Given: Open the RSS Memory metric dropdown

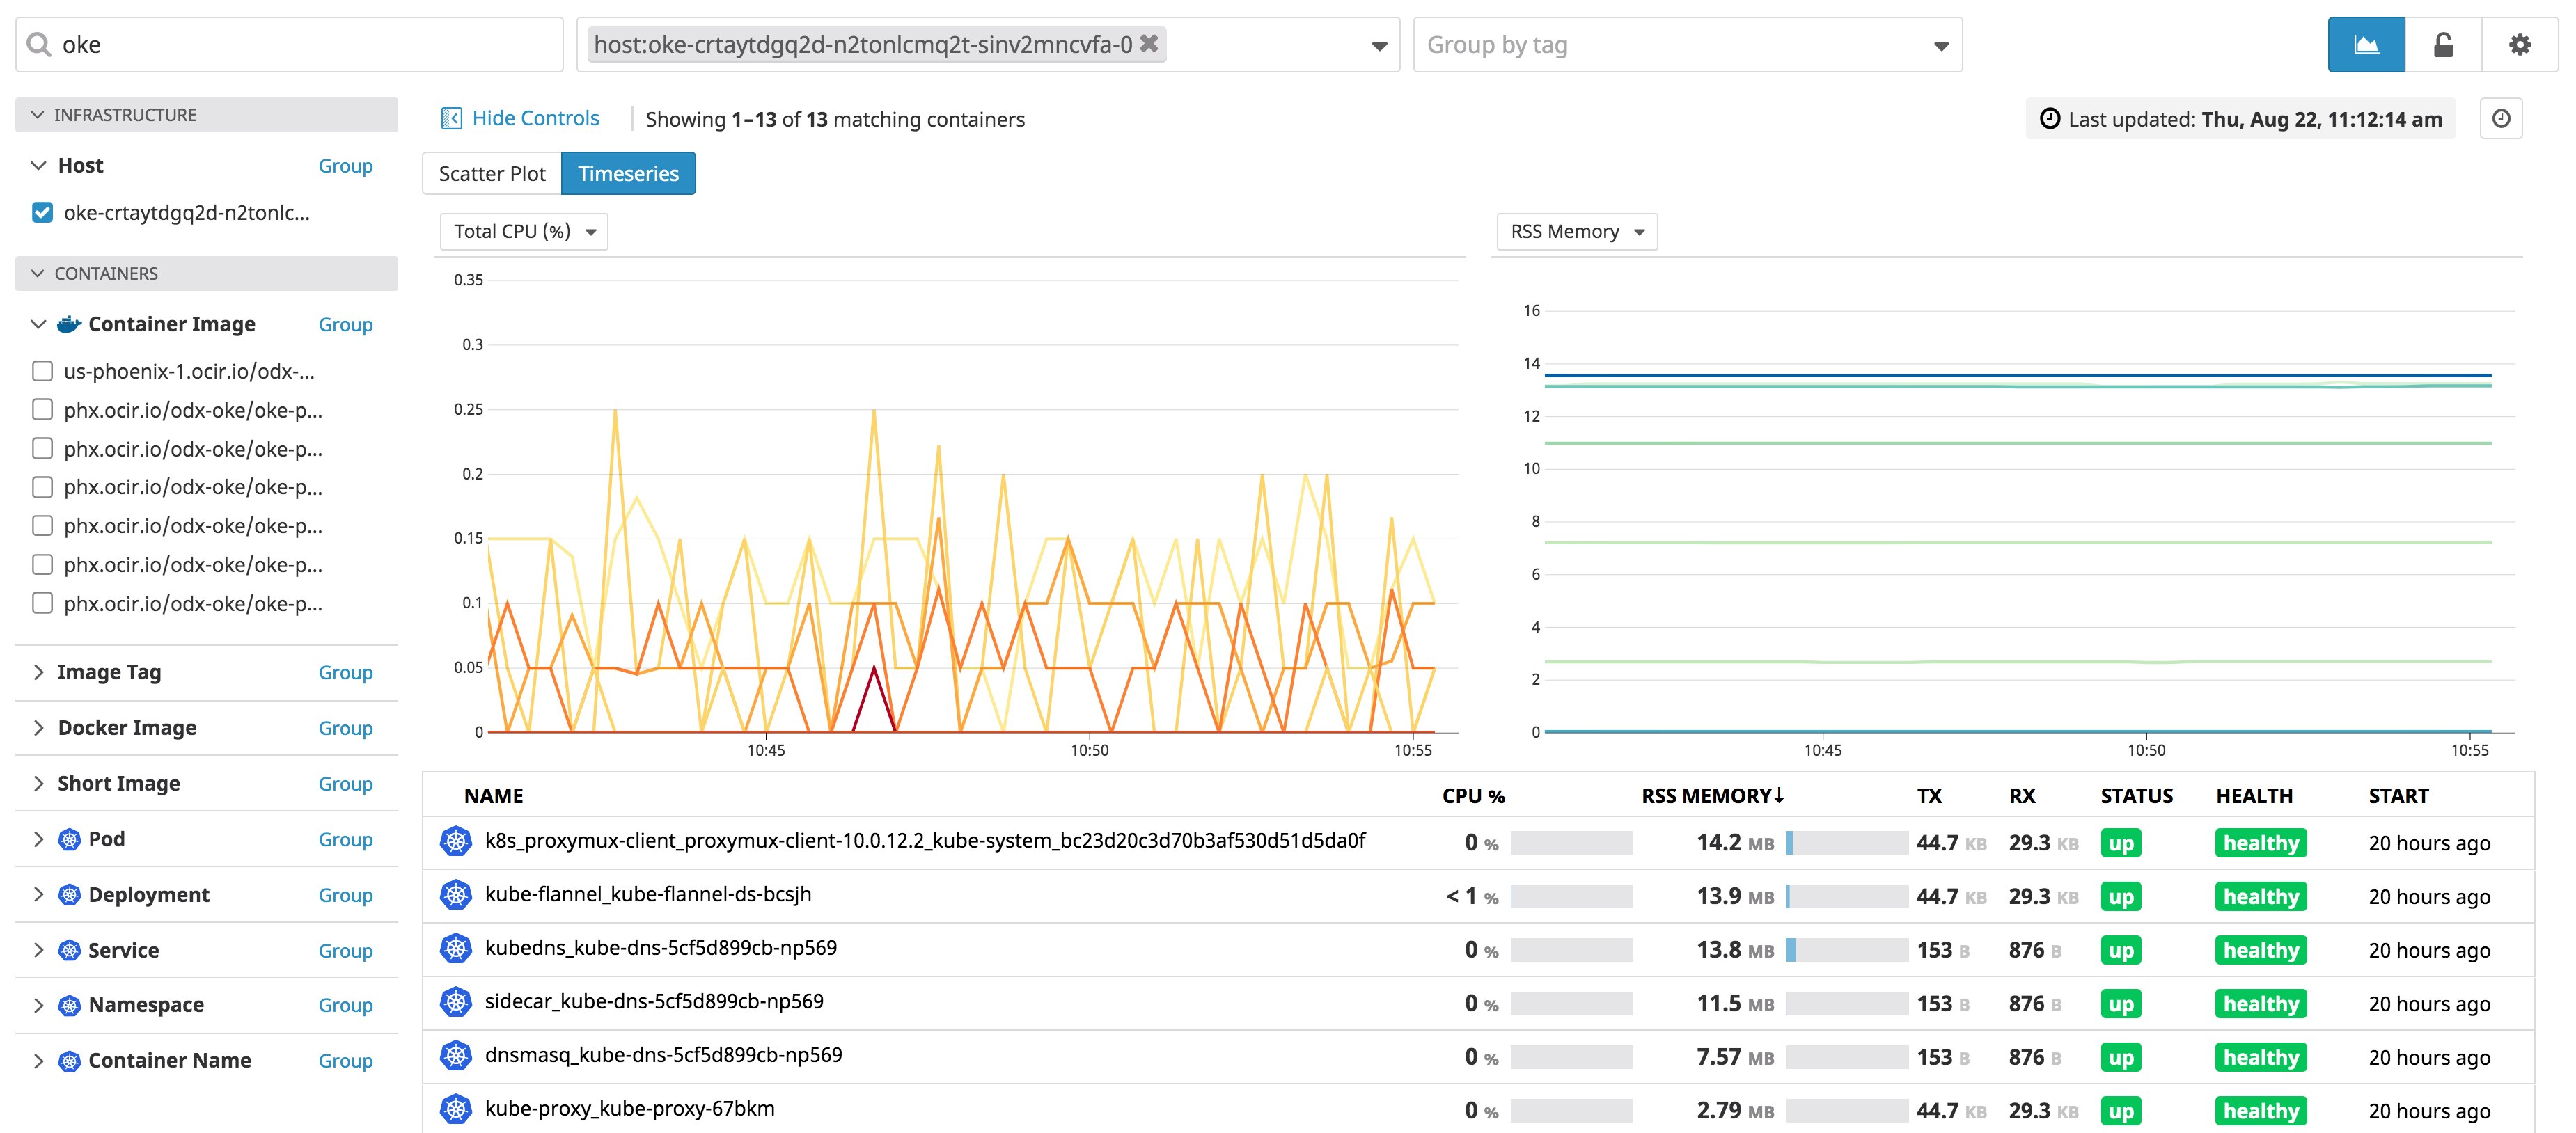Looking at the screenshot, I should (x=1576, y=232).
